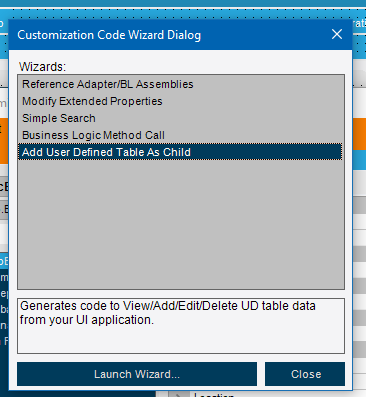Click the empty area below the wizard list

click(x=181, y=223)
